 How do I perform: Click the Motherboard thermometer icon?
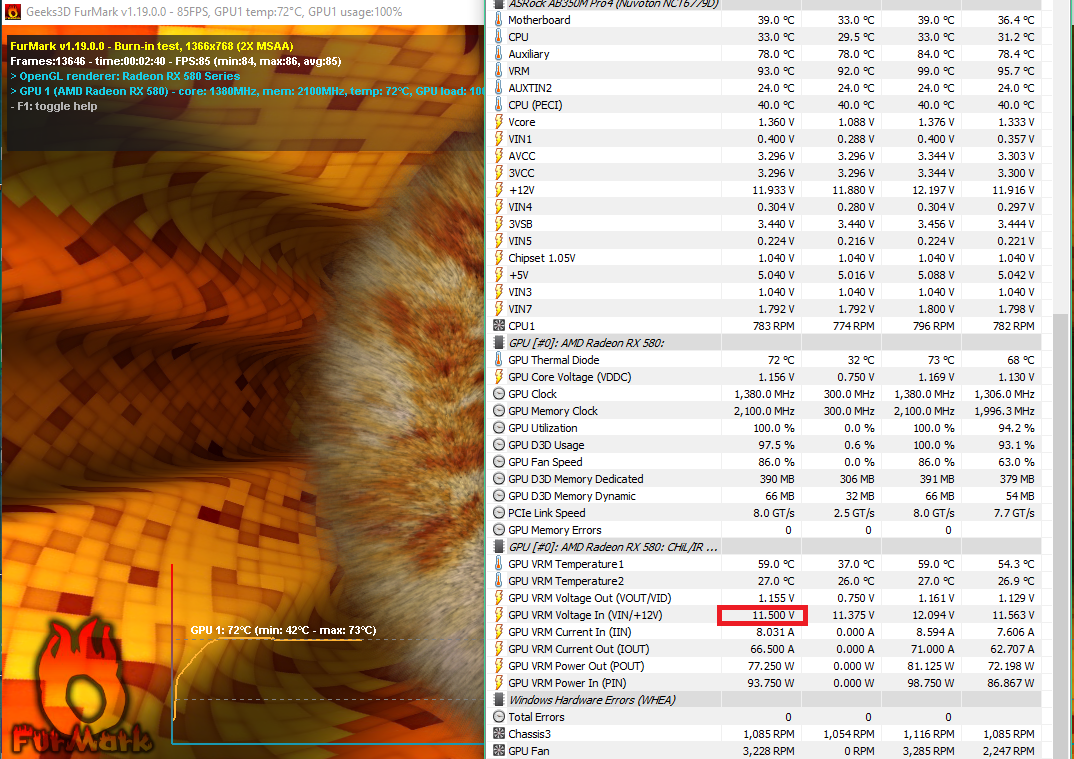click(x=499, y=20)
